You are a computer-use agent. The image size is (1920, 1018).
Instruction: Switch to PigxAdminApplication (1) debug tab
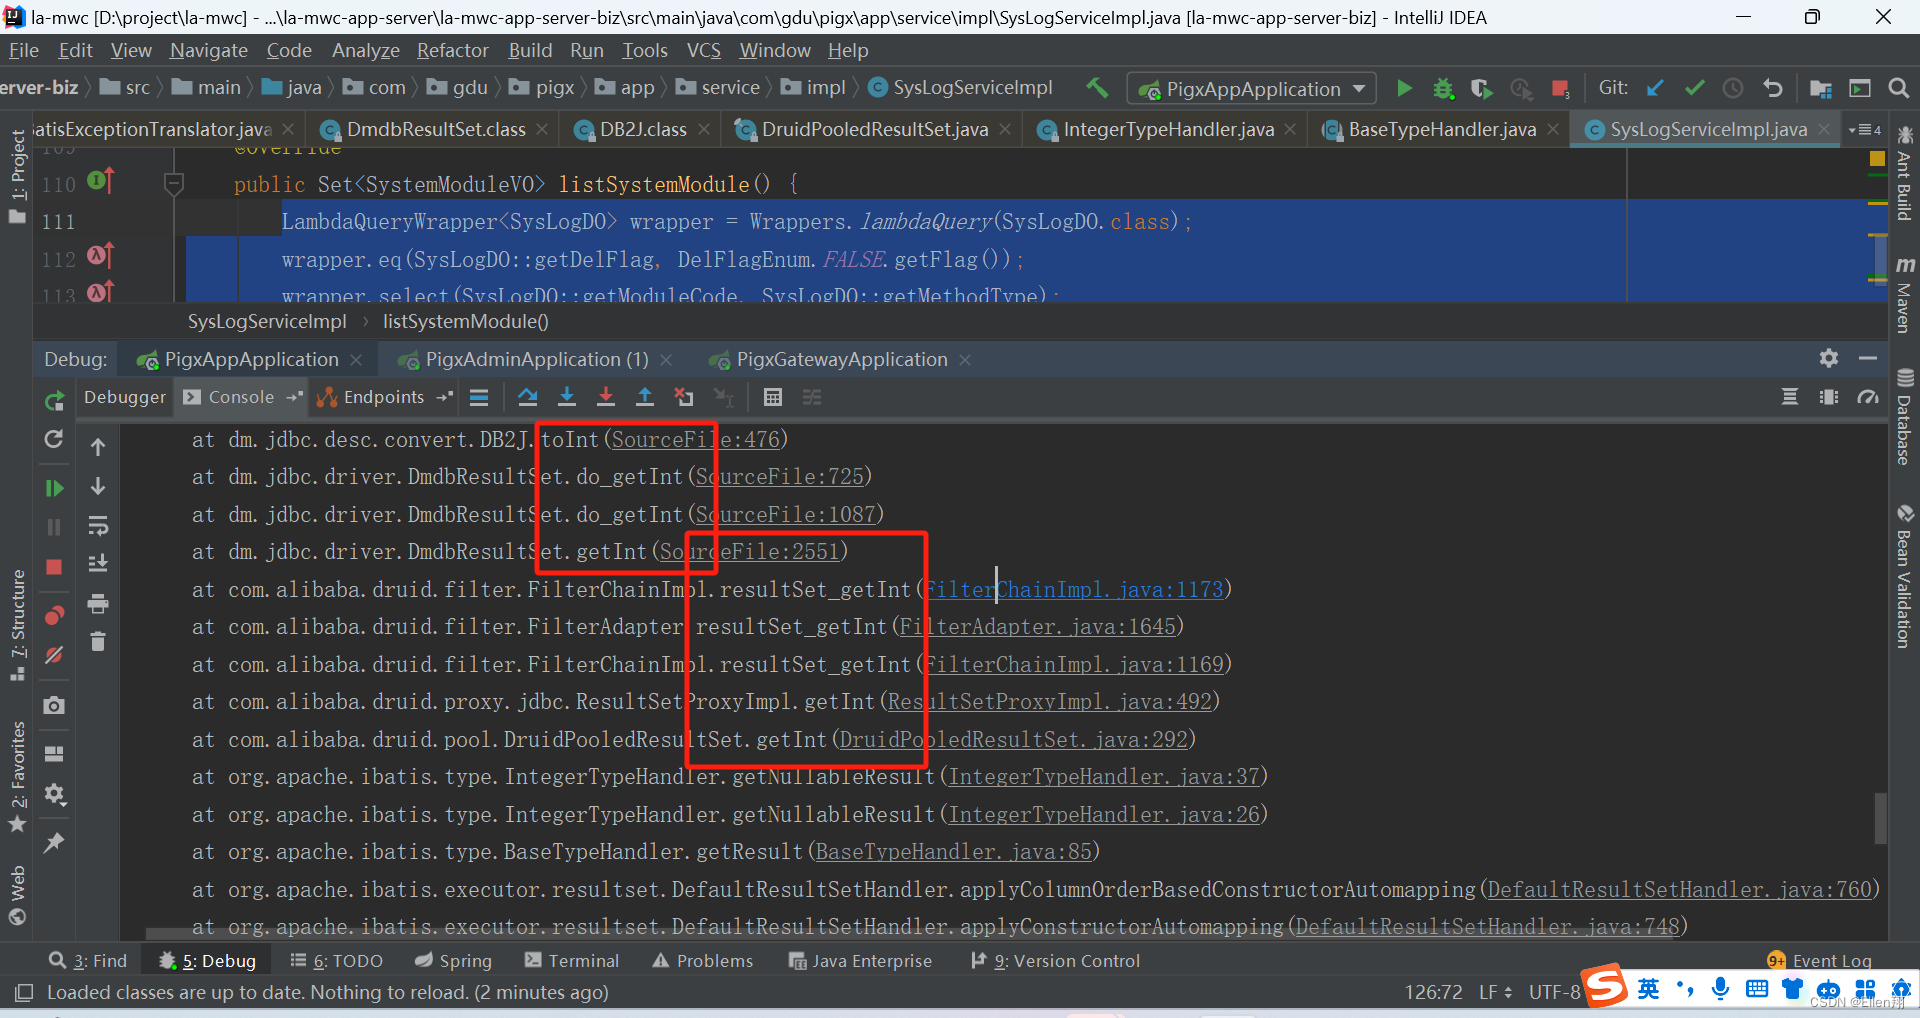pyautogui.click(x=536, y=359)
